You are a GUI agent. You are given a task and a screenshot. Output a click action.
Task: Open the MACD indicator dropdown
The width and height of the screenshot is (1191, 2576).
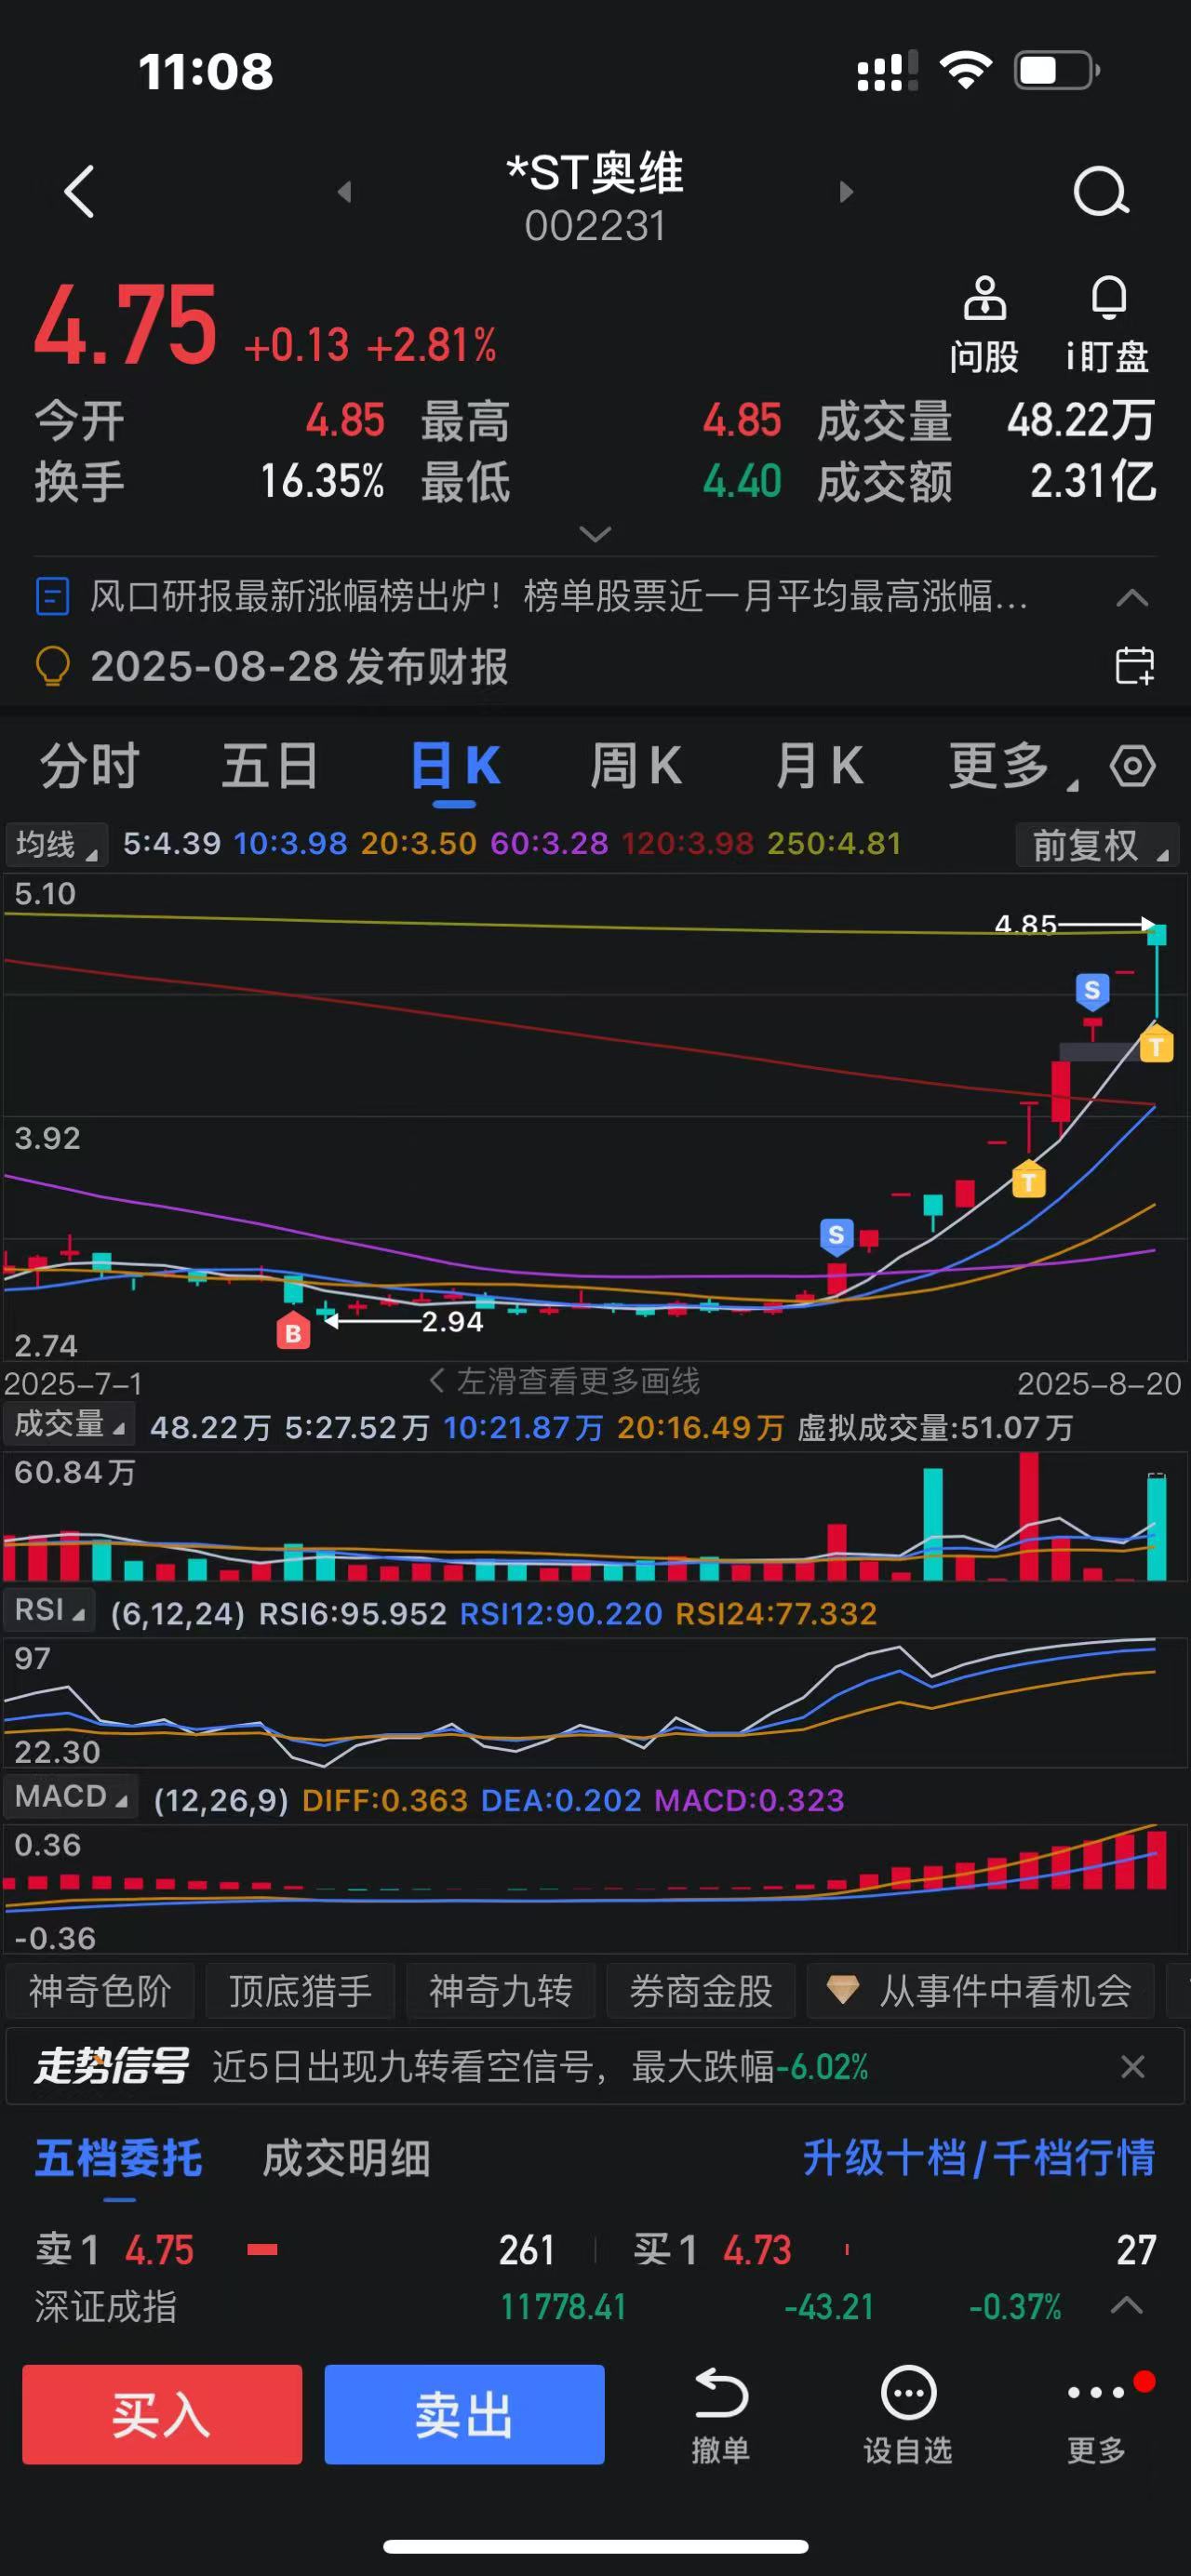coord(70,1797)
